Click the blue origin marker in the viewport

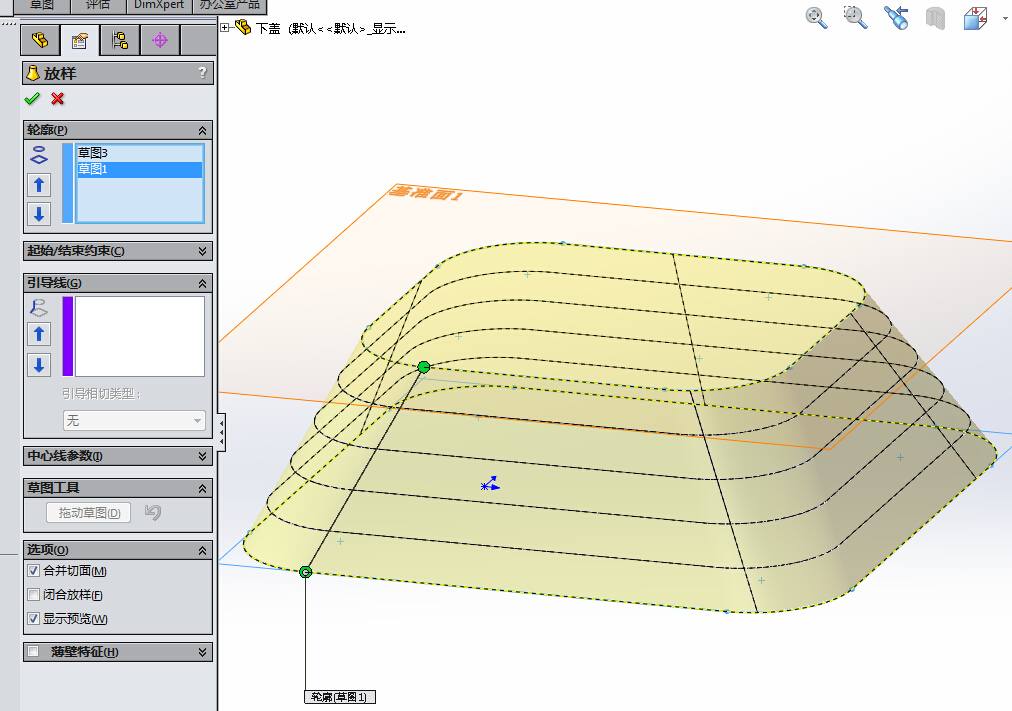tap(490, 484)
